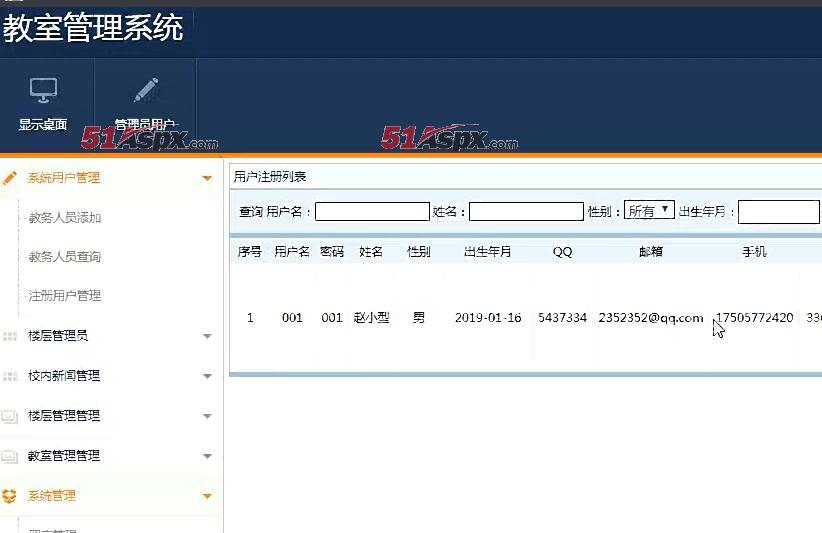
Task: Click the 姓名 column header
Action: pyautogui.click(x=371, y=252)
